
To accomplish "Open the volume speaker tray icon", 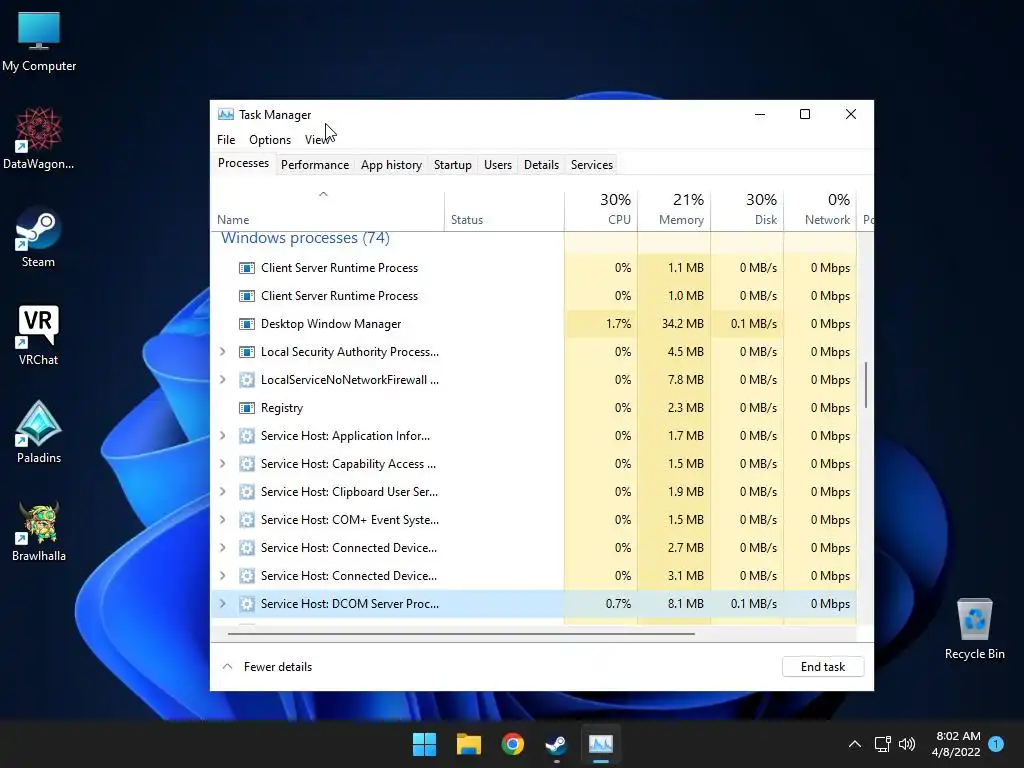I will 906,744.
